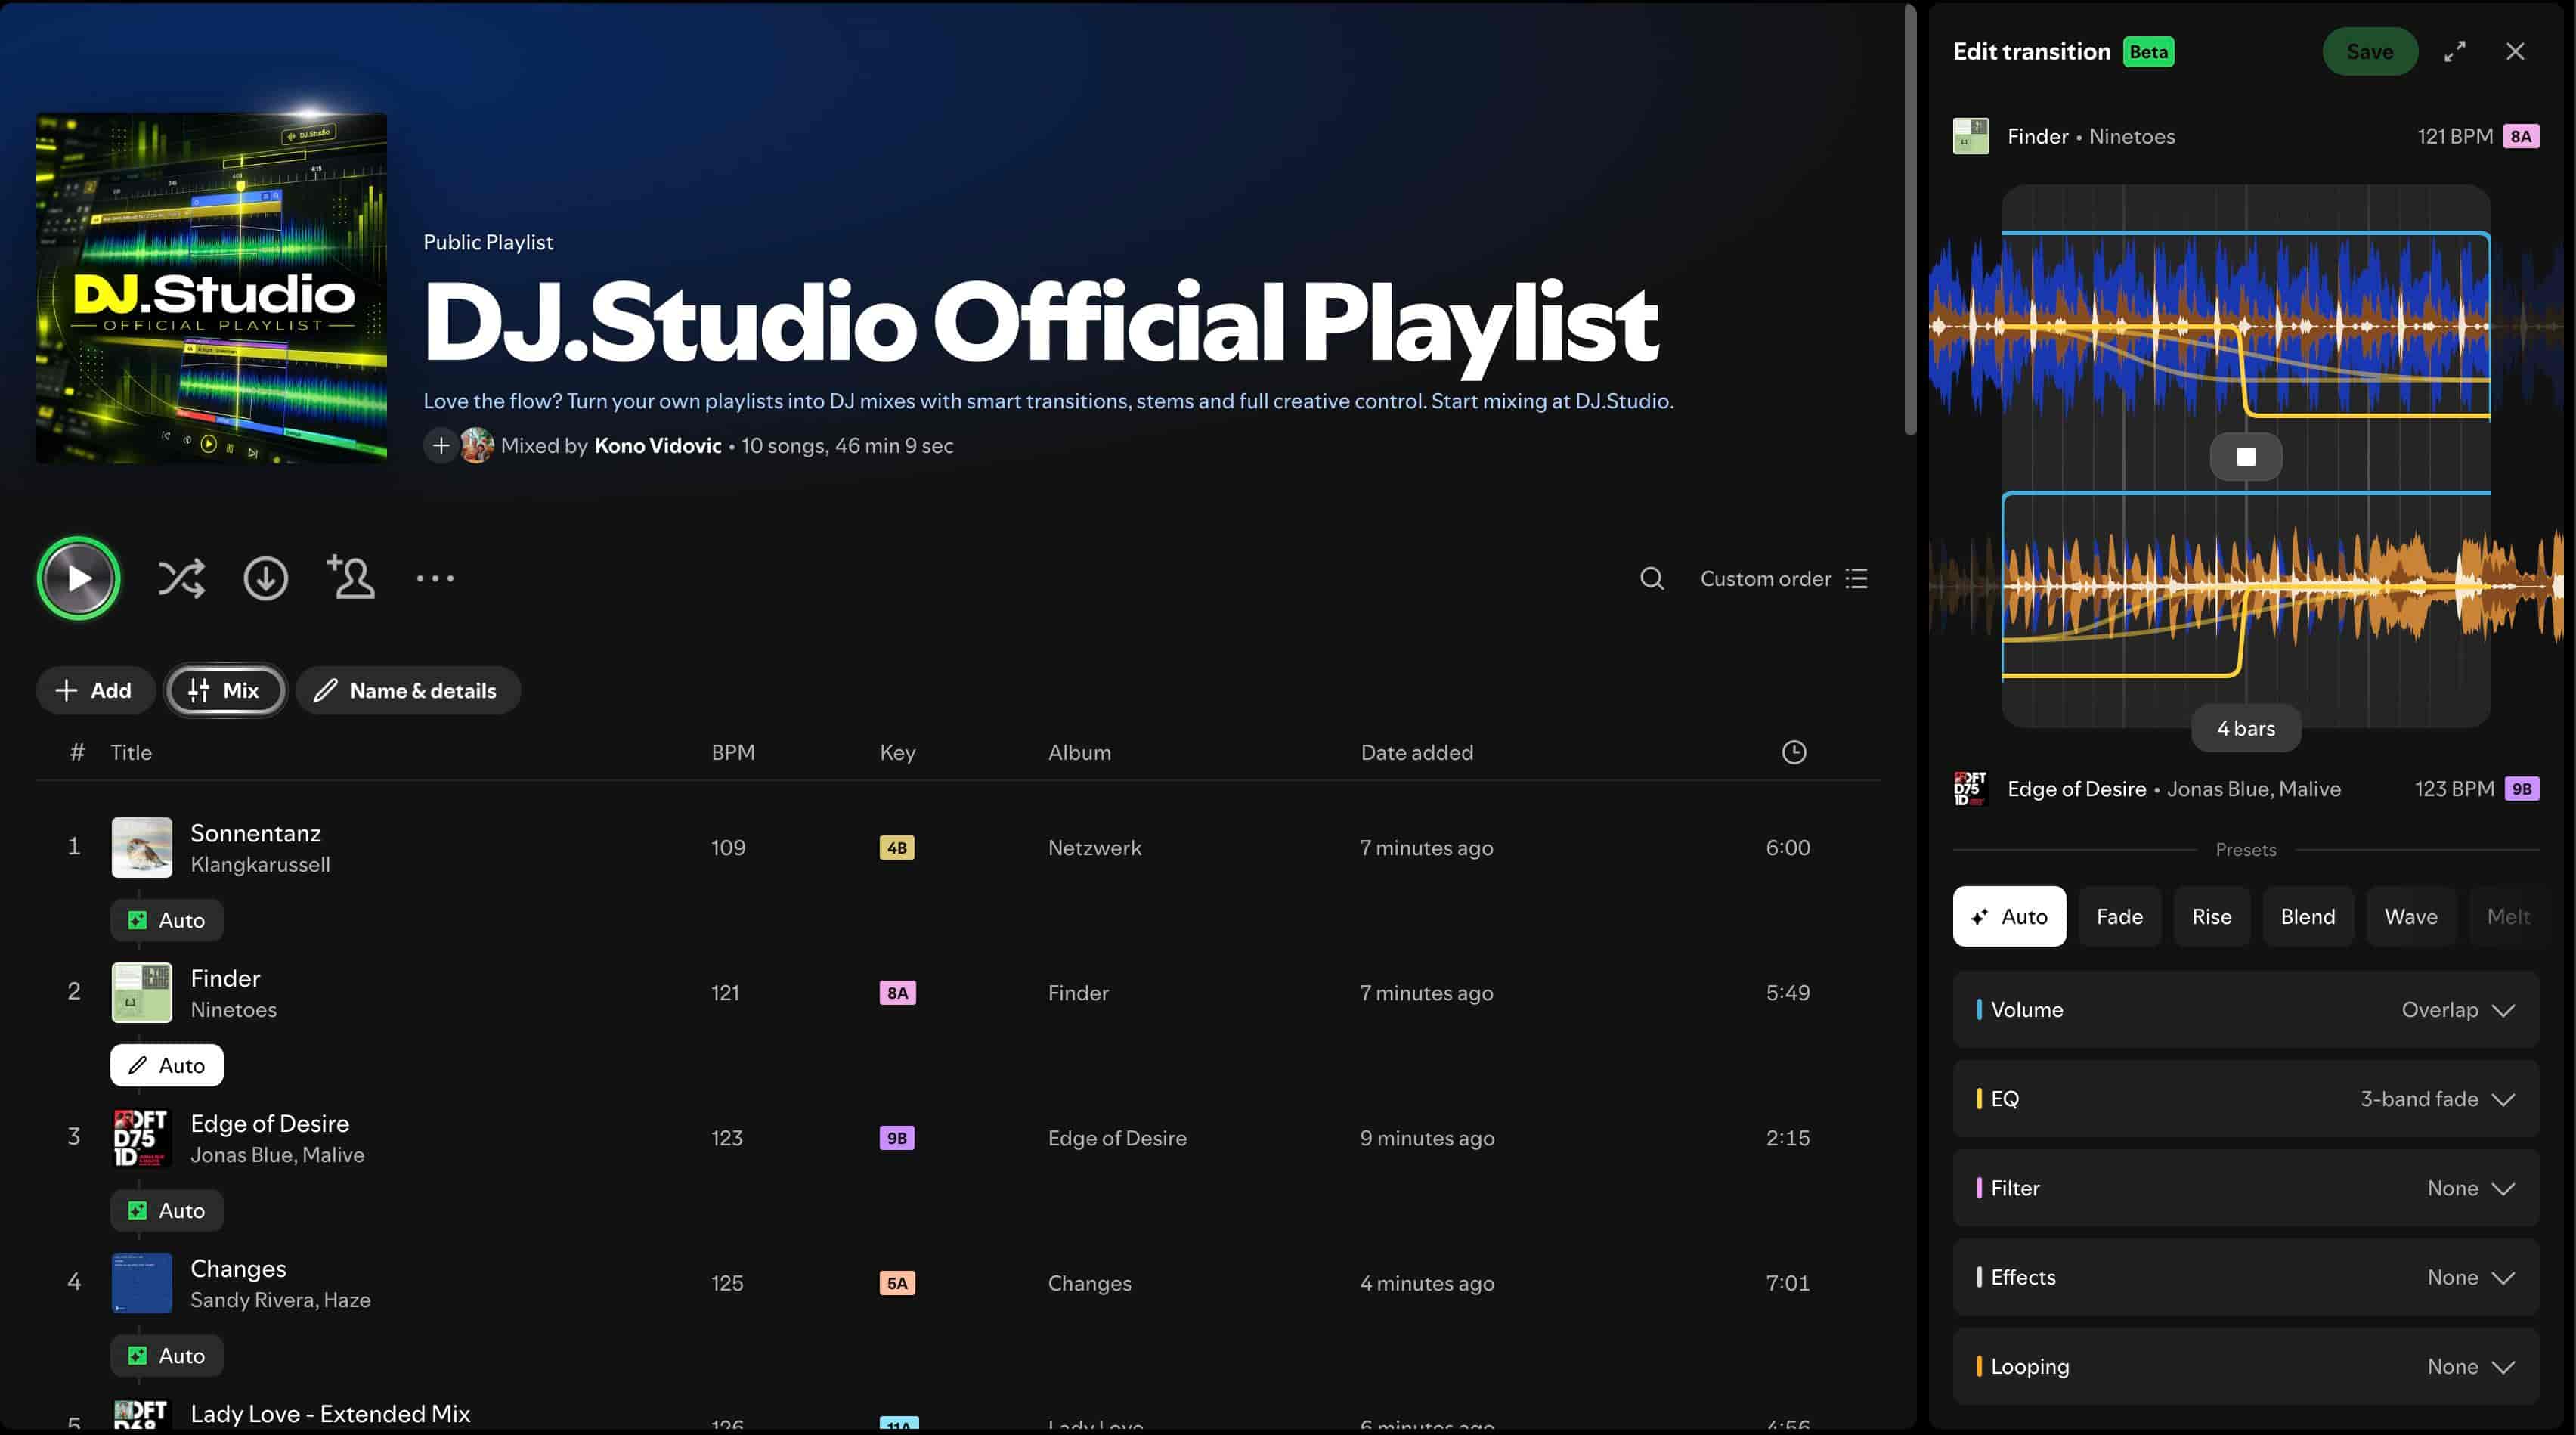Toggle shuffle for the playlist
Image resolution: width=2576 pixels, height=1435 pixels.
point(181,578)
